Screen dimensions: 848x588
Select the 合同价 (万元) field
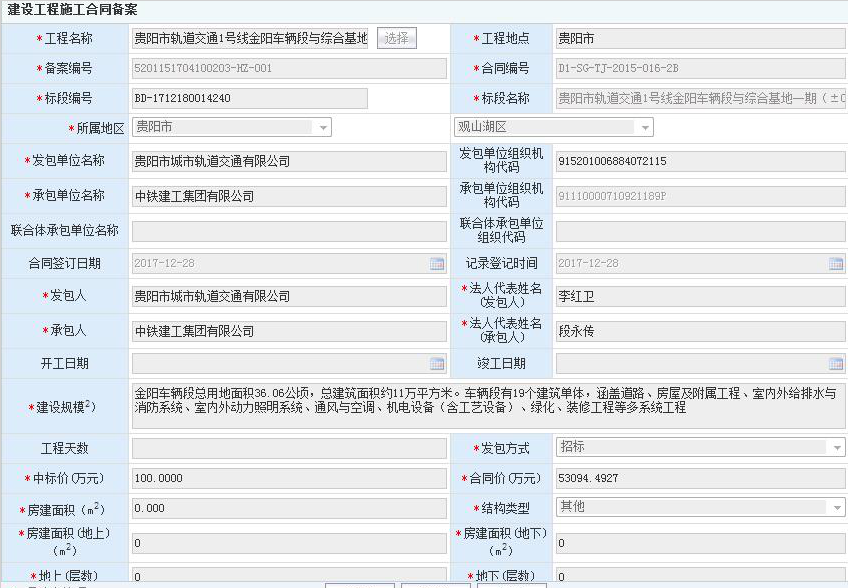coord(700,479)
